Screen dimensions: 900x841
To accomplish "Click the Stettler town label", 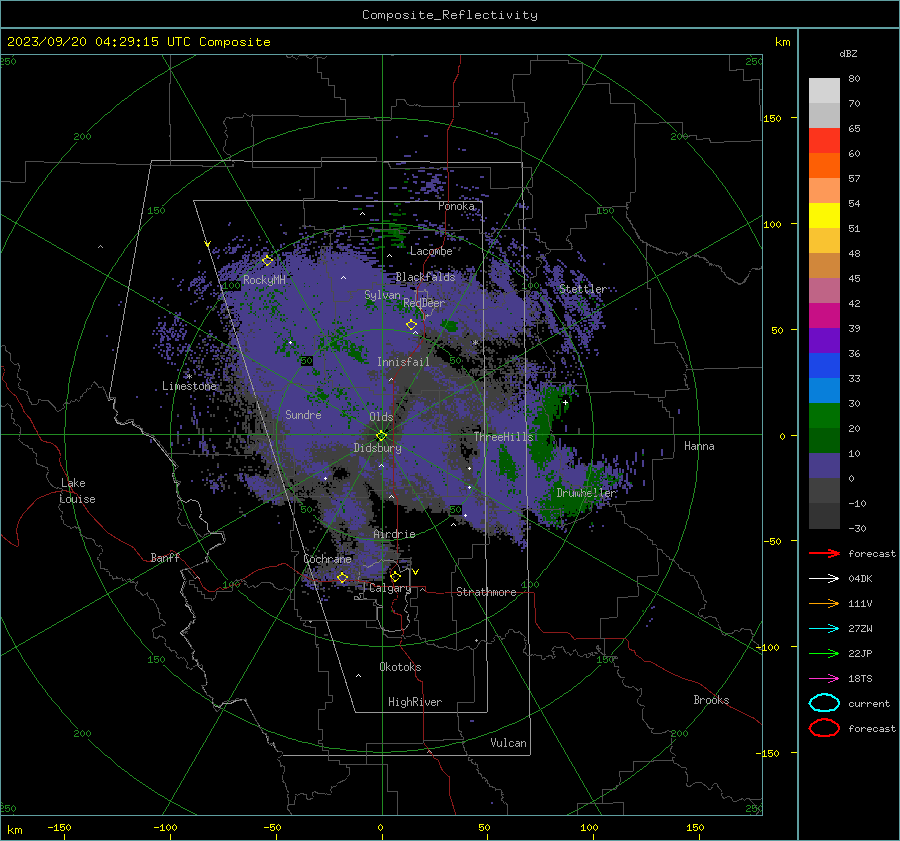I will tap(583, 289).
